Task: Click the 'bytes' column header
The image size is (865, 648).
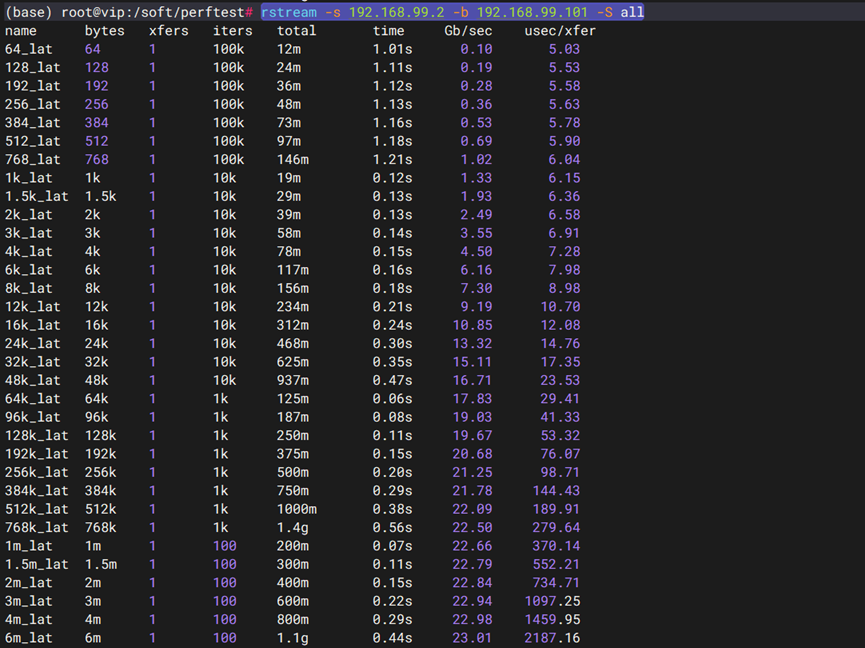Action: 105,31
